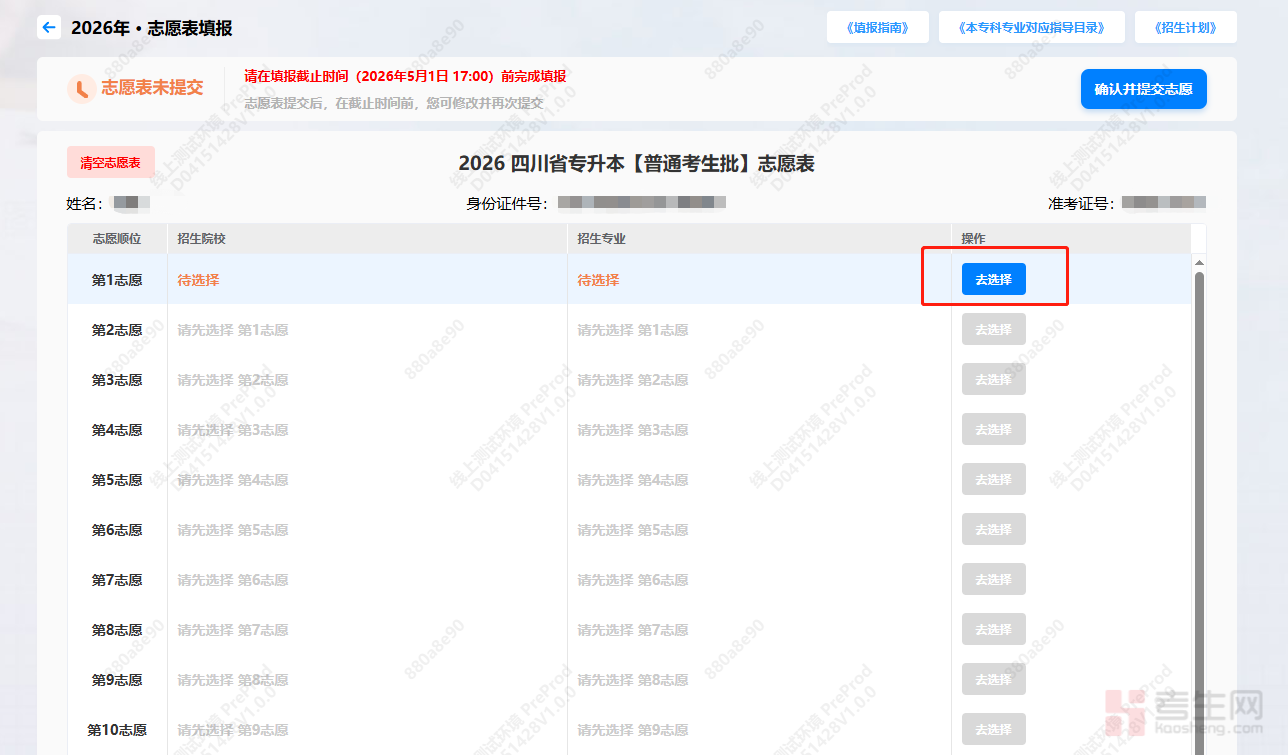Click the scrollbar up arrow

(1199, 262)
